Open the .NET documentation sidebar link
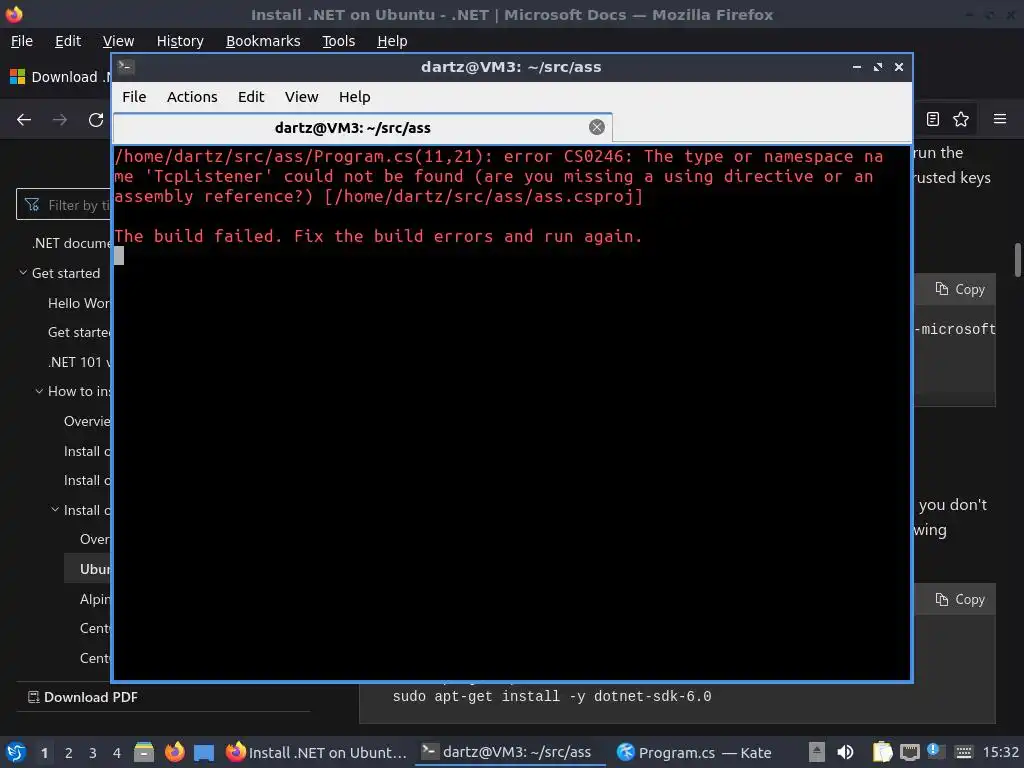Image resolution: width=1024 pixels, height=768 pixels. 72,243
